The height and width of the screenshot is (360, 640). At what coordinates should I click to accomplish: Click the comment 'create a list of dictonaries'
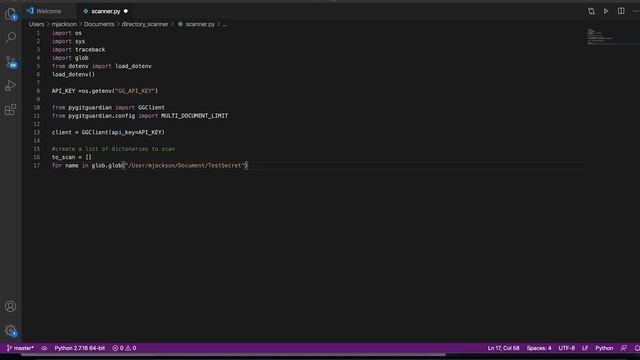pos(113,149)
